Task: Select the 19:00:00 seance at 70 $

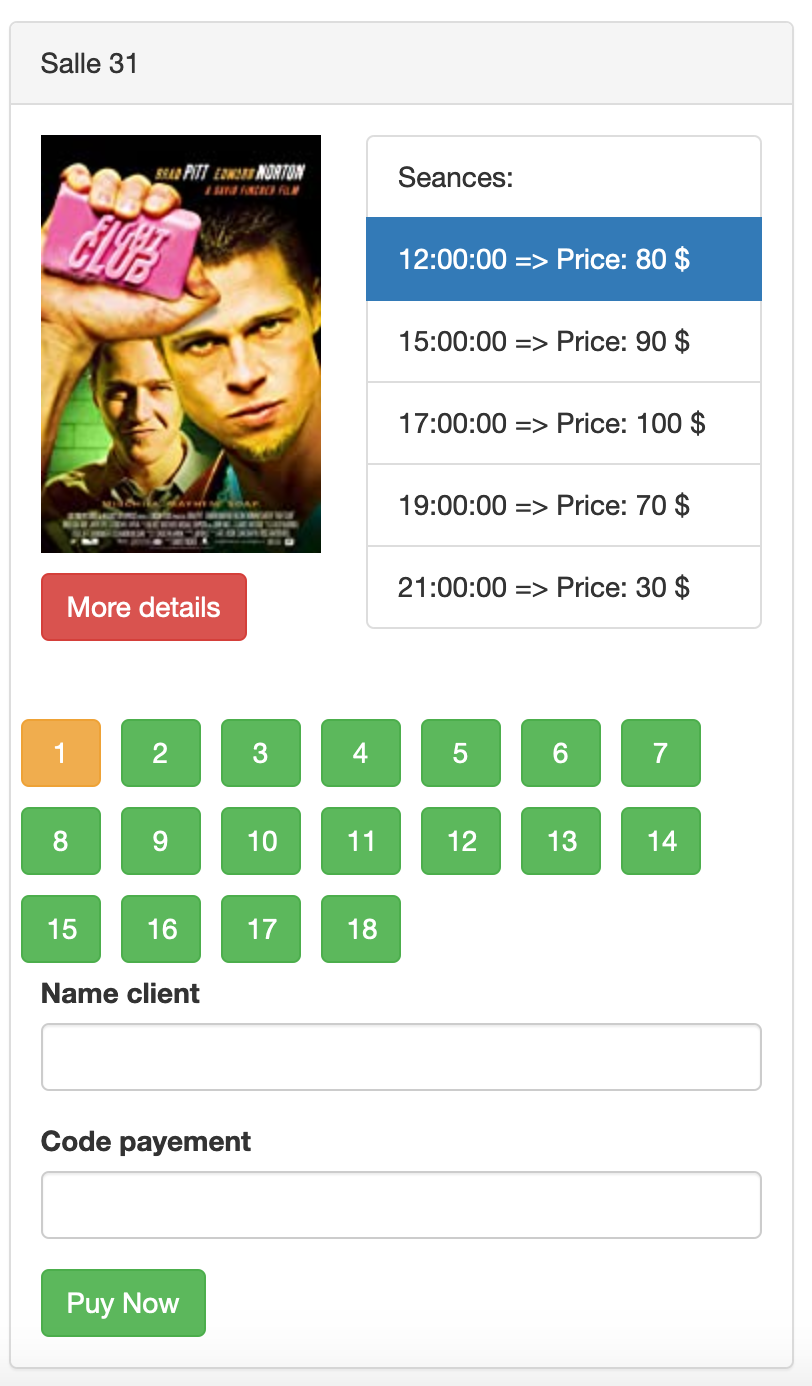Action: point(563,505)
